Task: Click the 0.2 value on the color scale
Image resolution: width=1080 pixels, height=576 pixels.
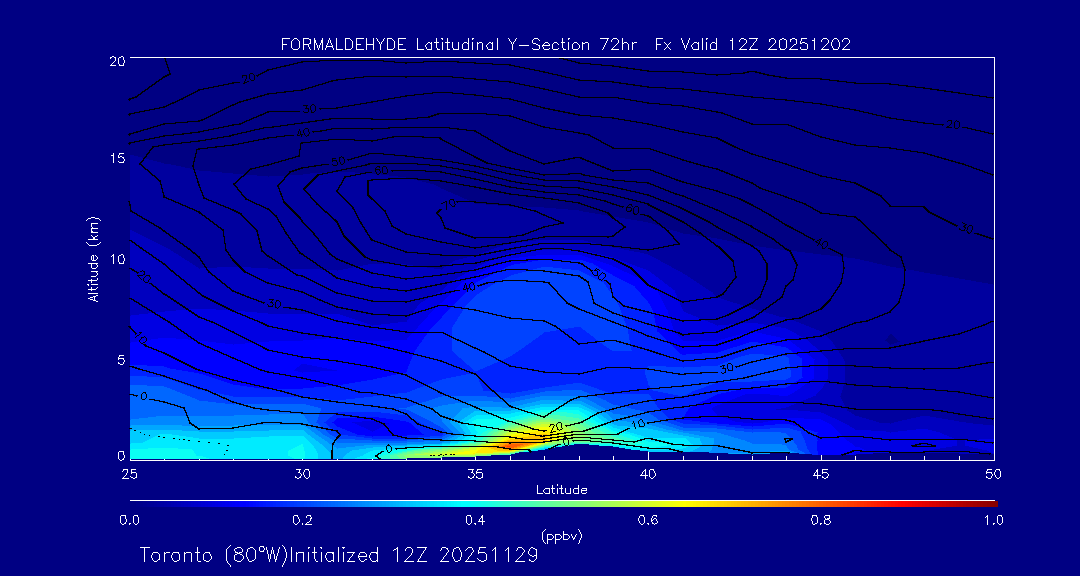Action: point(302,520)
